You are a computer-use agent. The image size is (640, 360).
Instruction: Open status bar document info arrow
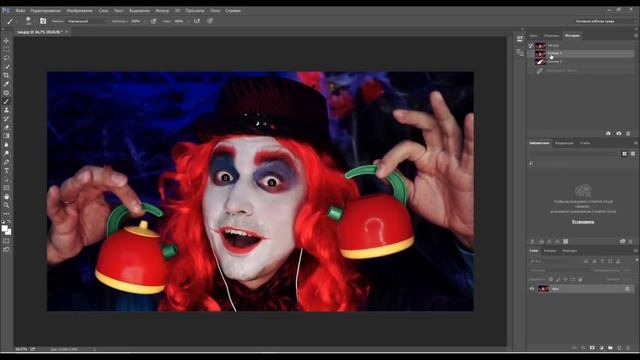click(x=95, y=349)
